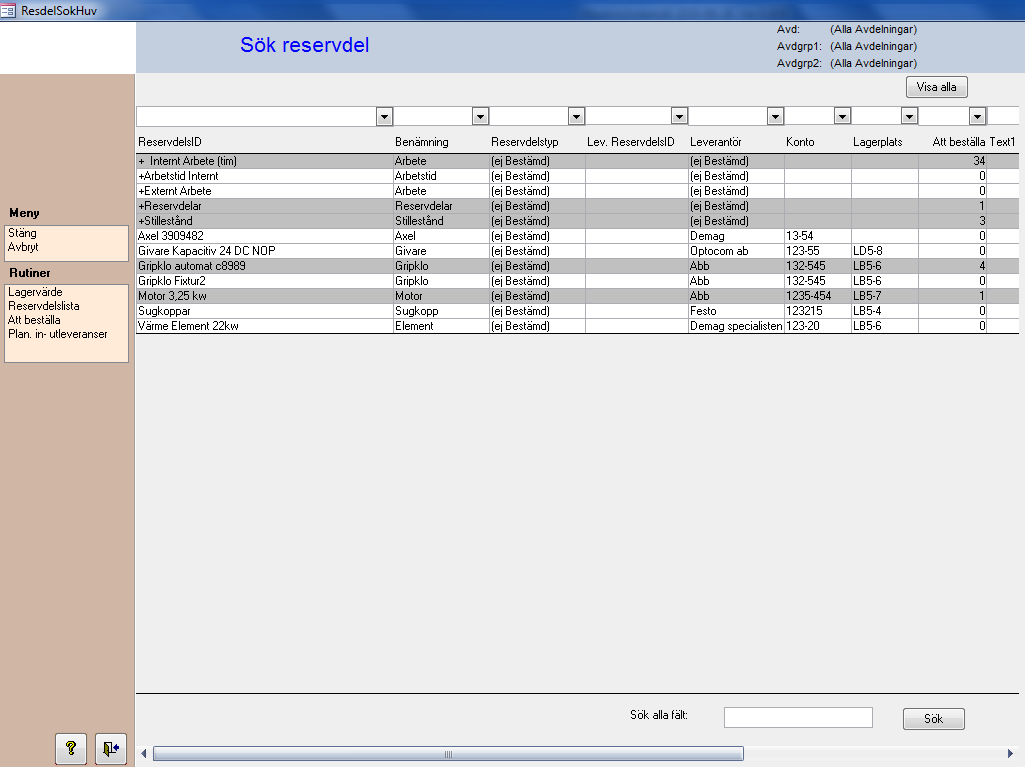The height and width of the screenshot is (767, 1025).
Task: Select the +Externt Arbete row
Action: coord(577,191)
